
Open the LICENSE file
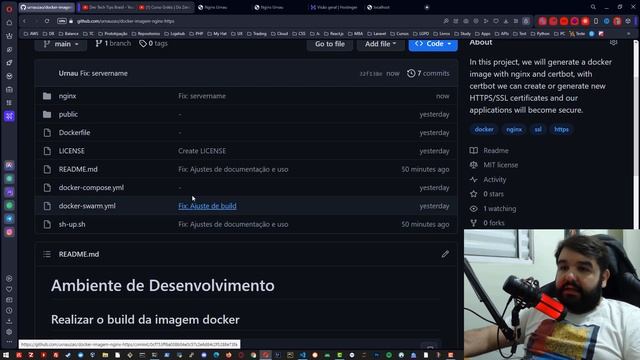(71, 151)
